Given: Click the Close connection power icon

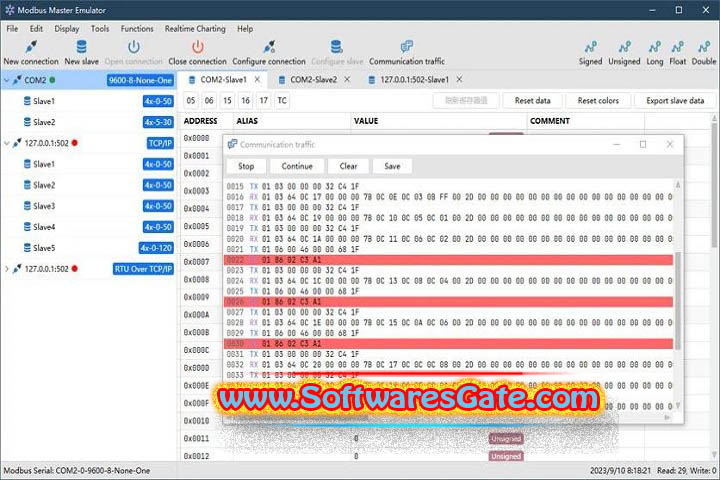Looking at the screenshot, I should coord(197,47).
